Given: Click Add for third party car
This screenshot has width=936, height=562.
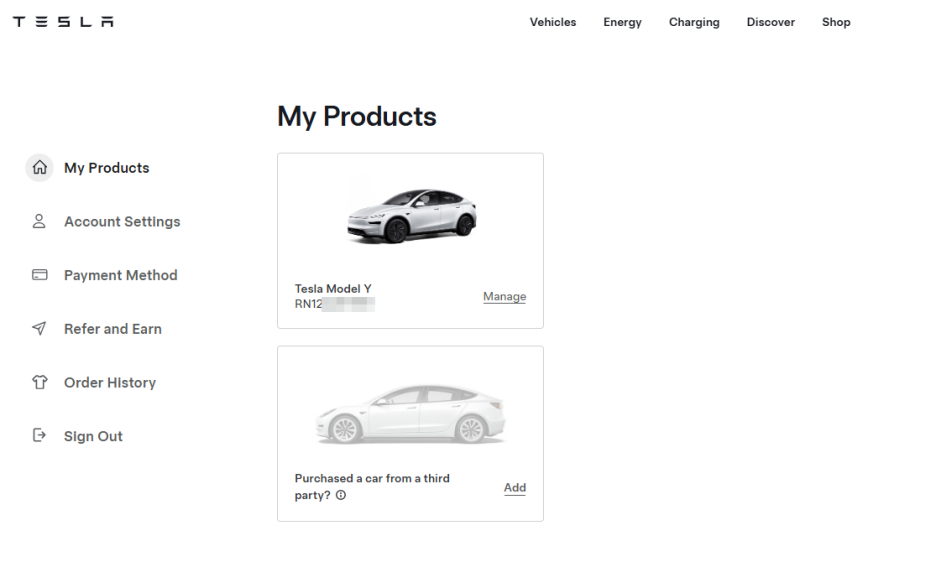Looking at the screenshot, I should 515,487.
